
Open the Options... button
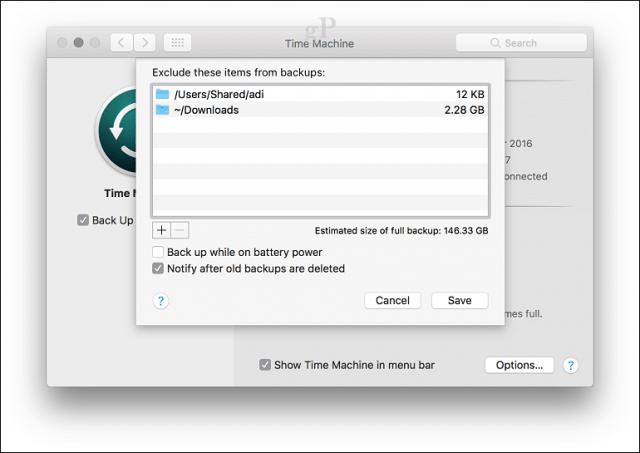coord(519,365)
